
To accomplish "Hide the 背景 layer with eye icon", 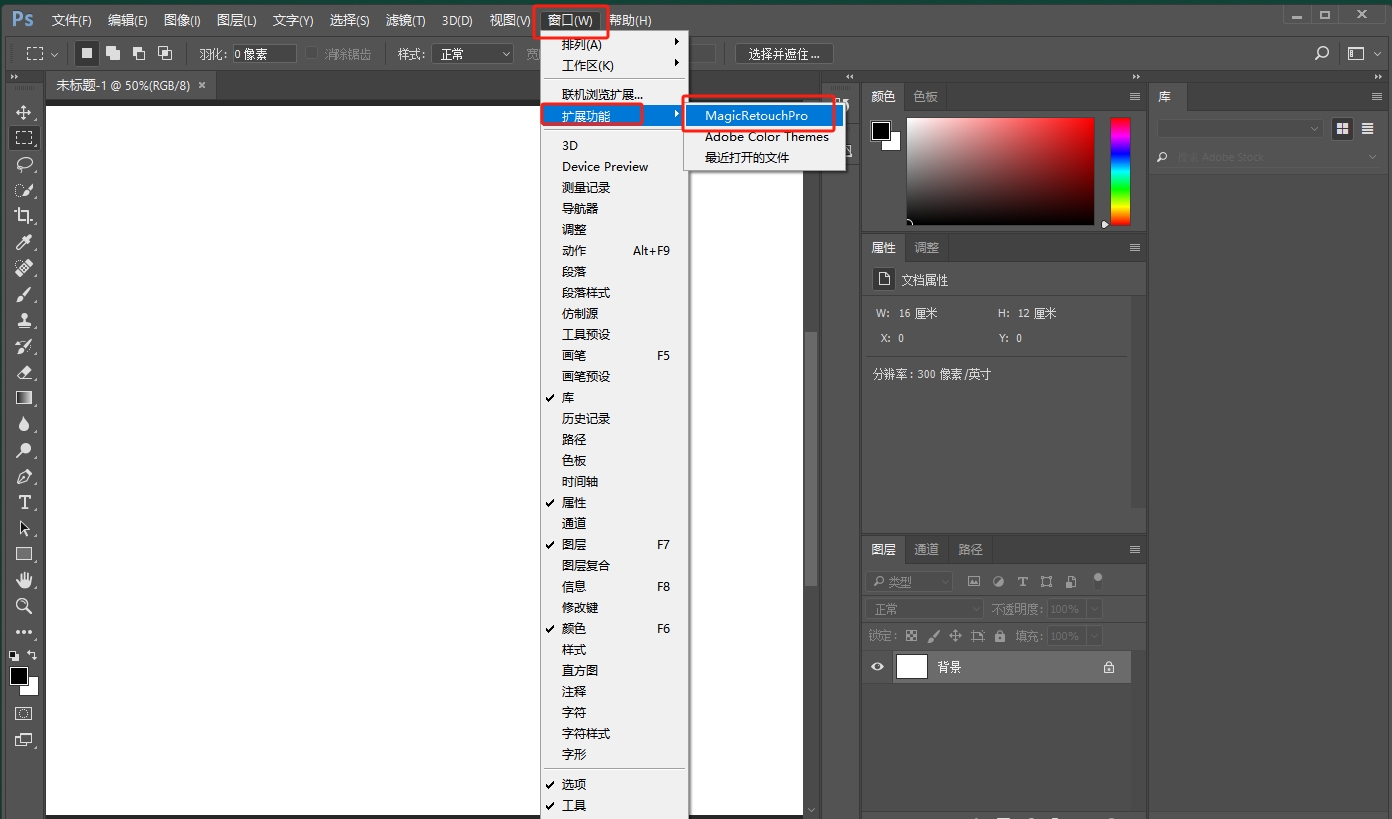I will click(x=878, y=667).
